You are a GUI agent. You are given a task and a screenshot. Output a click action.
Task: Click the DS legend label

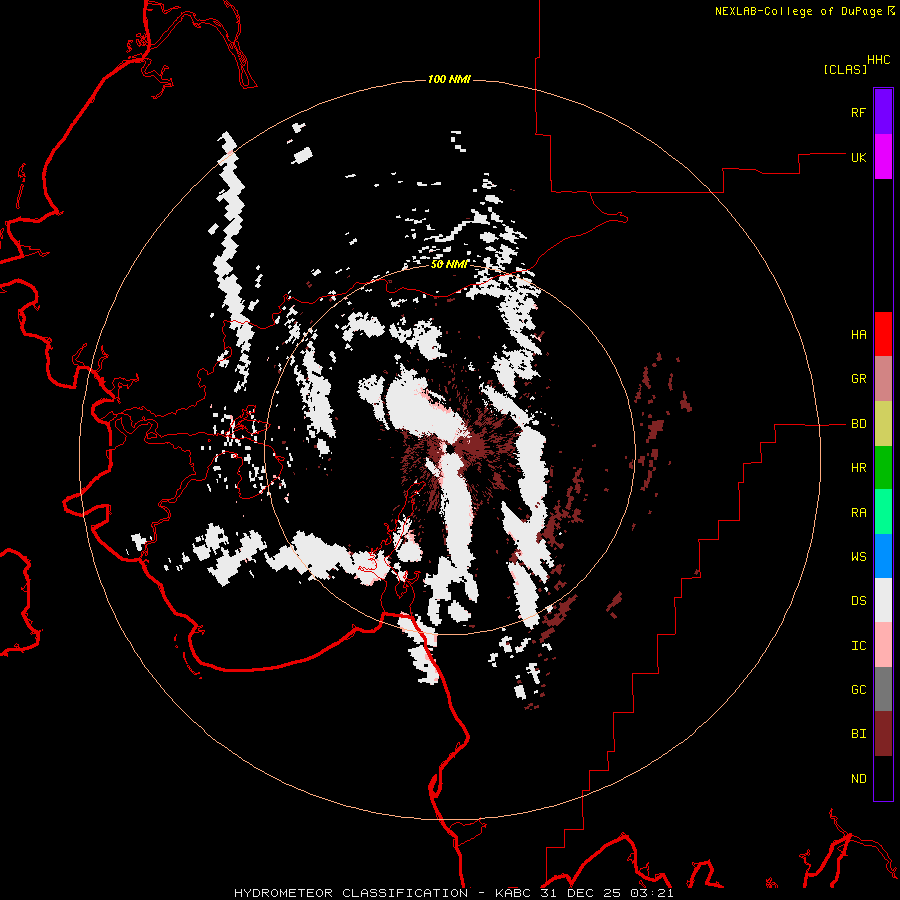[858, 601]
